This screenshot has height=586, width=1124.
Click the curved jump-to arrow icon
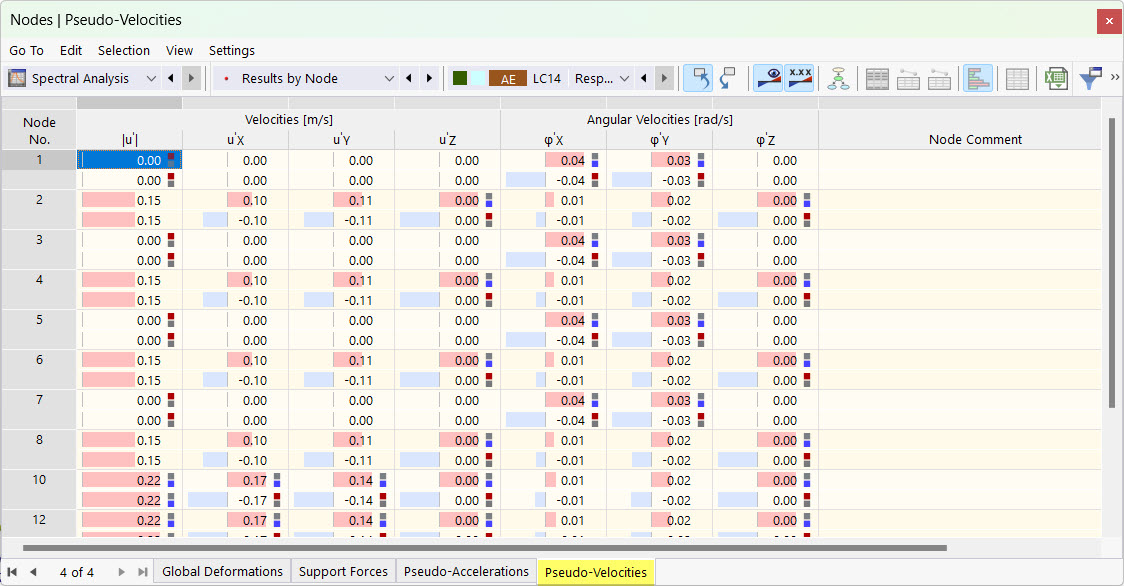(727, 77)
